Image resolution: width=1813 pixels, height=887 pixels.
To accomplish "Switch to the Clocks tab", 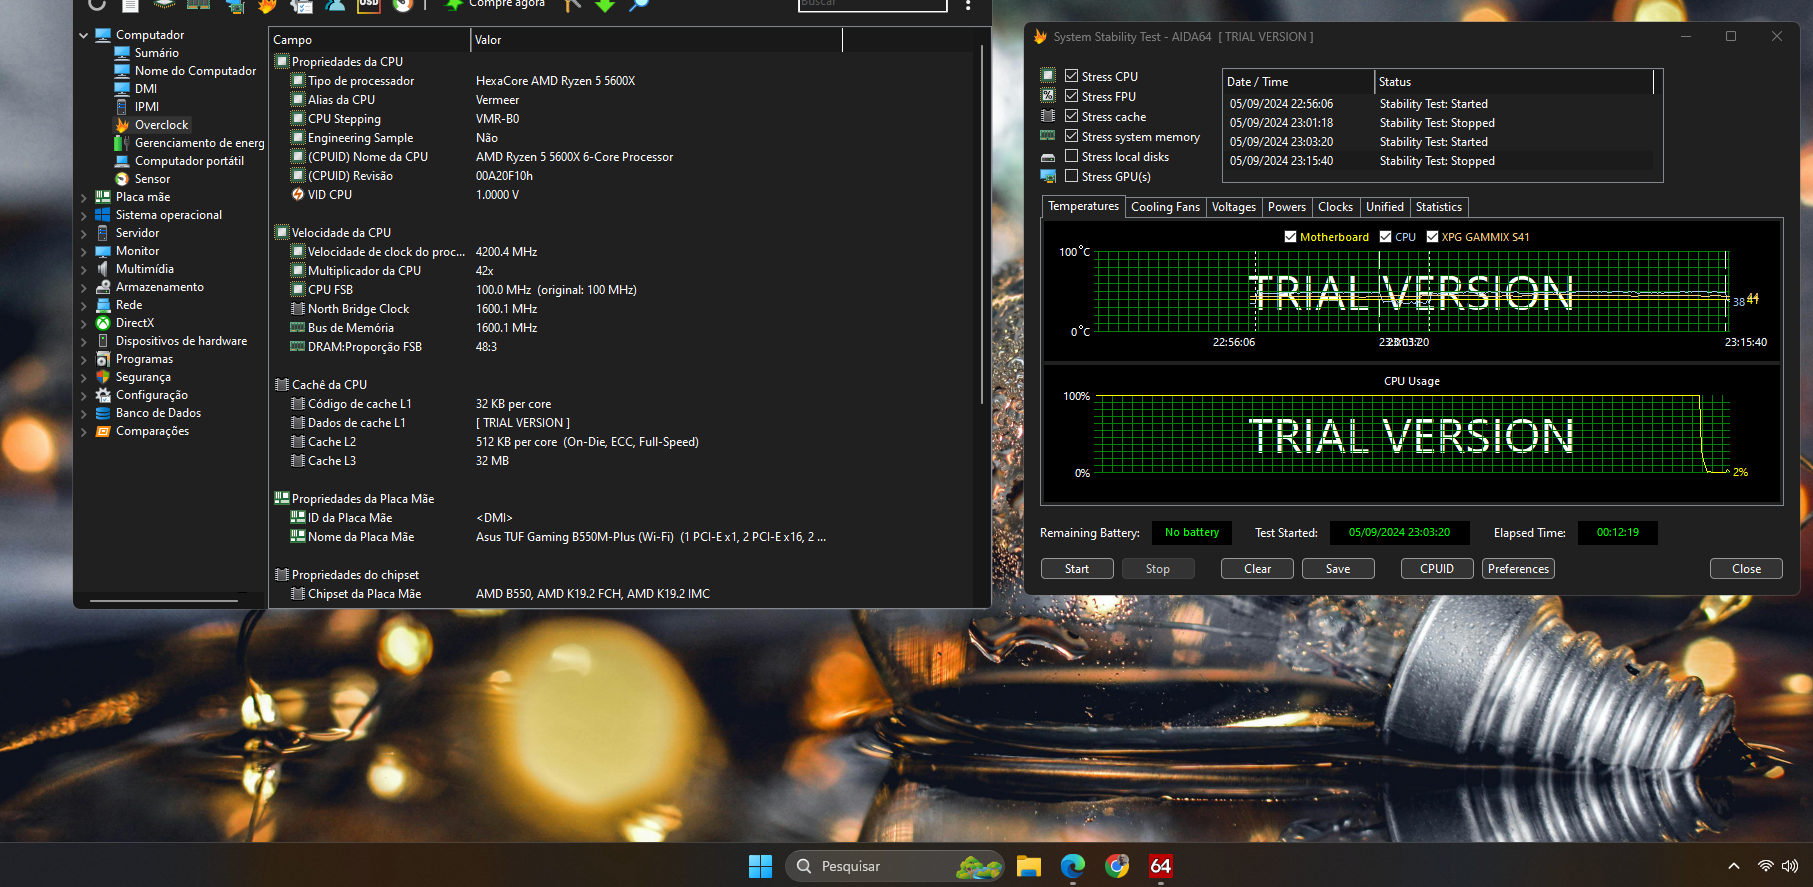I will [1335, 207].
